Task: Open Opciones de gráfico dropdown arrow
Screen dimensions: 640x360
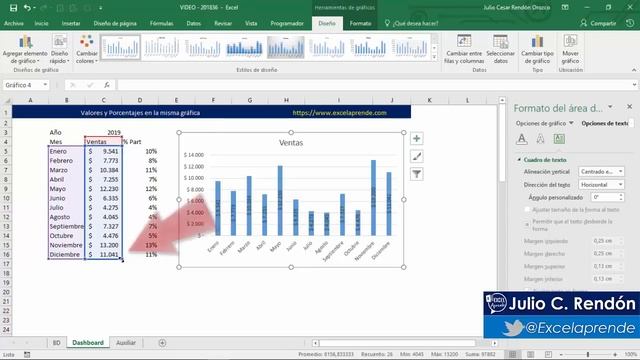Action: 571,123
